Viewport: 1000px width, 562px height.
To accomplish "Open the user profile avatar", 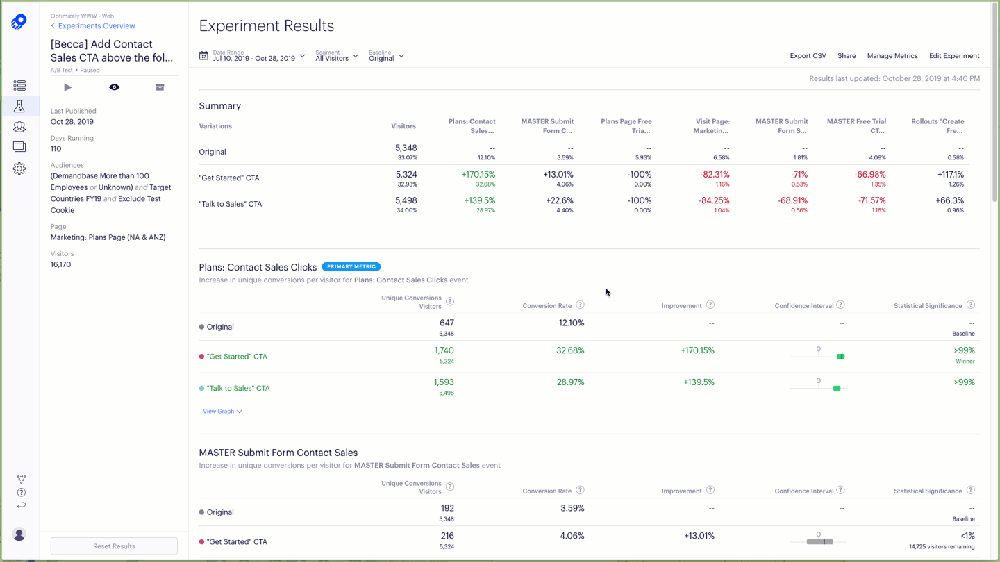I will click(x=19, y=534).
